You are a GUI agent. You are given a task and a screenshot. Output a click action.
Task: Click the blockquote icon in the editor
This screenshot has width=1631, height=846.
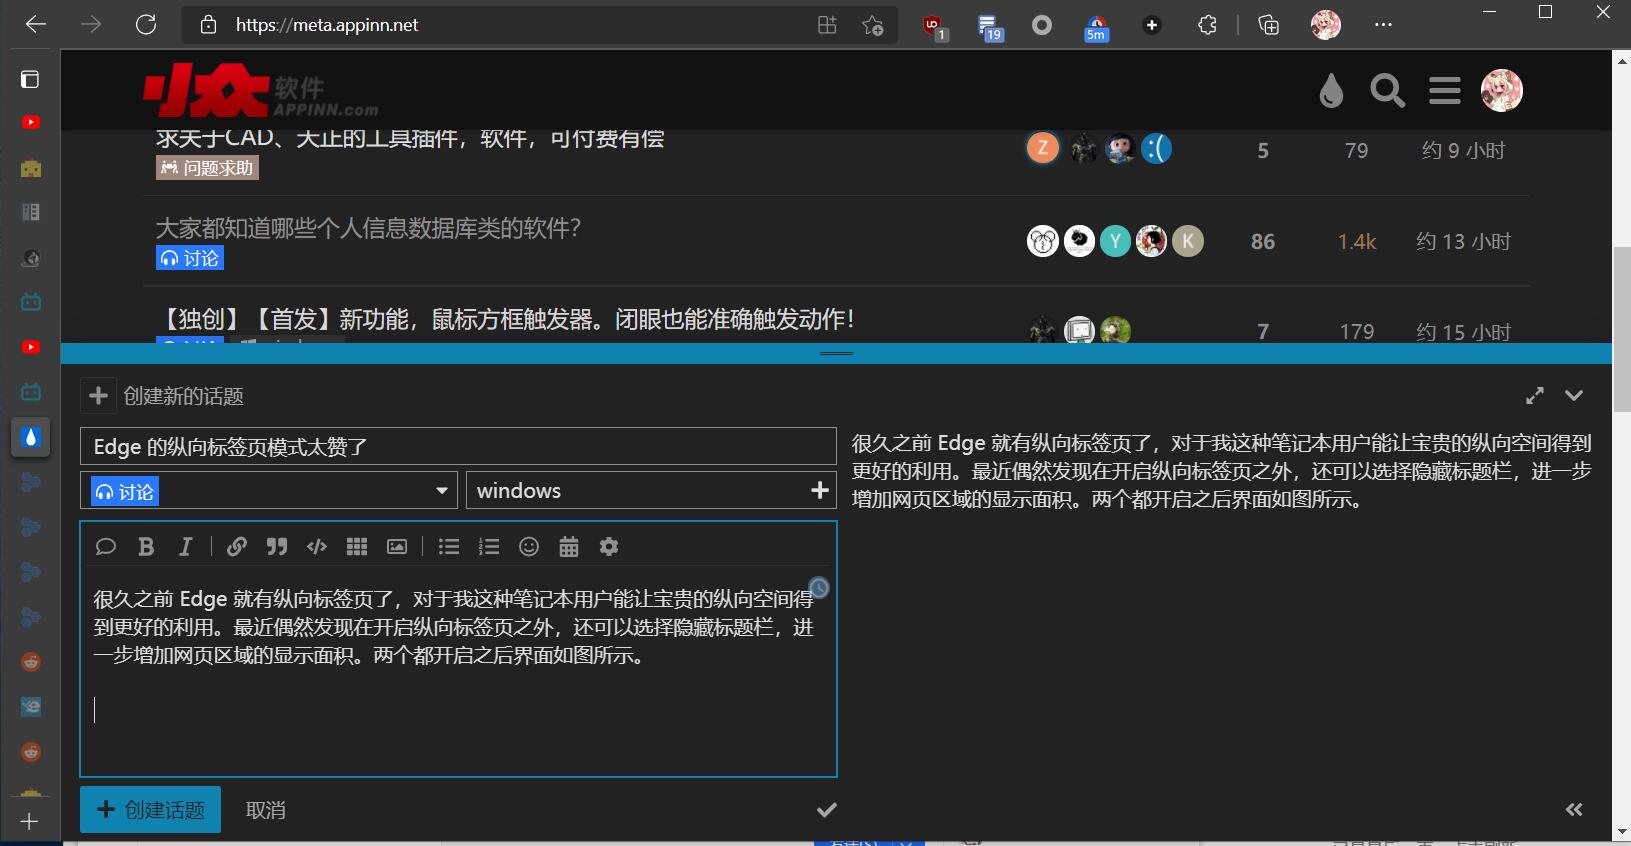click(x=277, y=546)
